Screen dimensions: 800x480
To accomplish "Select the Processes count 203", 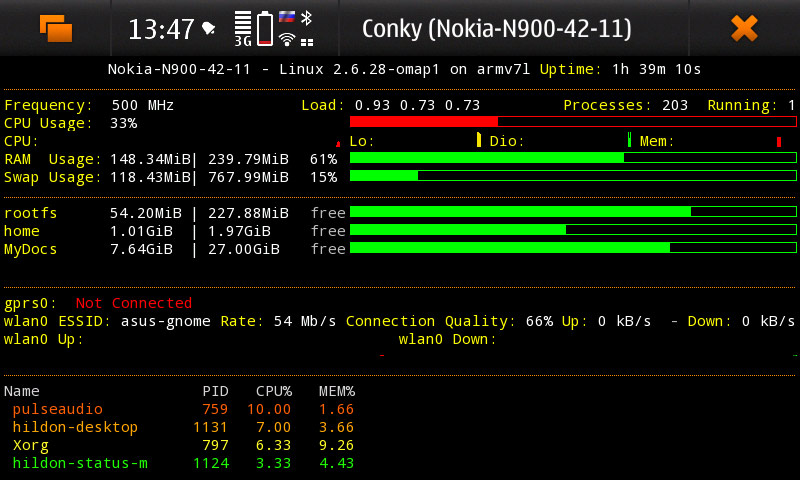I will (x=675, y=105).
